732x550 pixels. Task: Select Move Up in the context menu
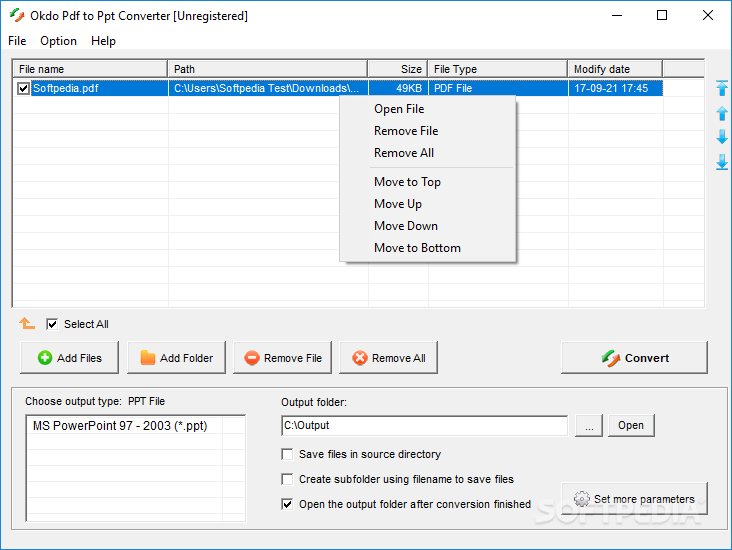coord(428,204)
